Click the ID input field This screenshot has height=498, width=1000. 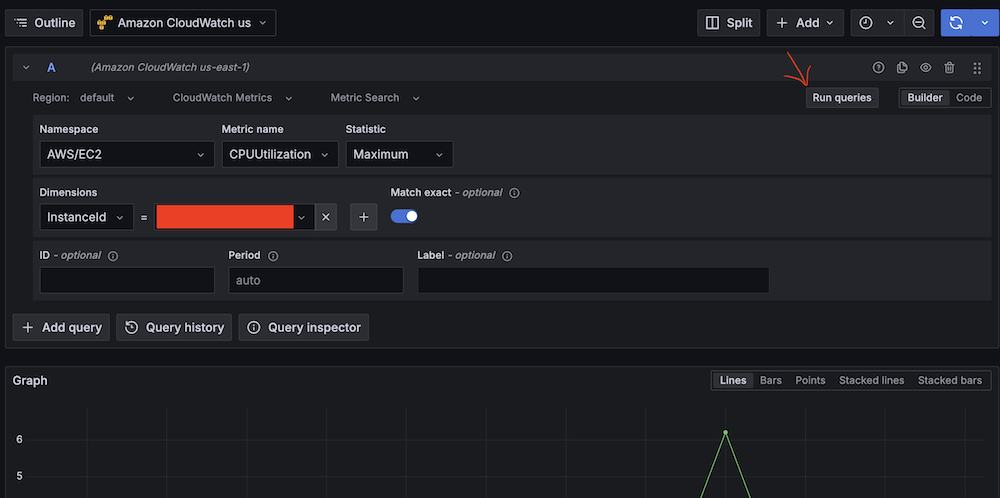(127, 280)
